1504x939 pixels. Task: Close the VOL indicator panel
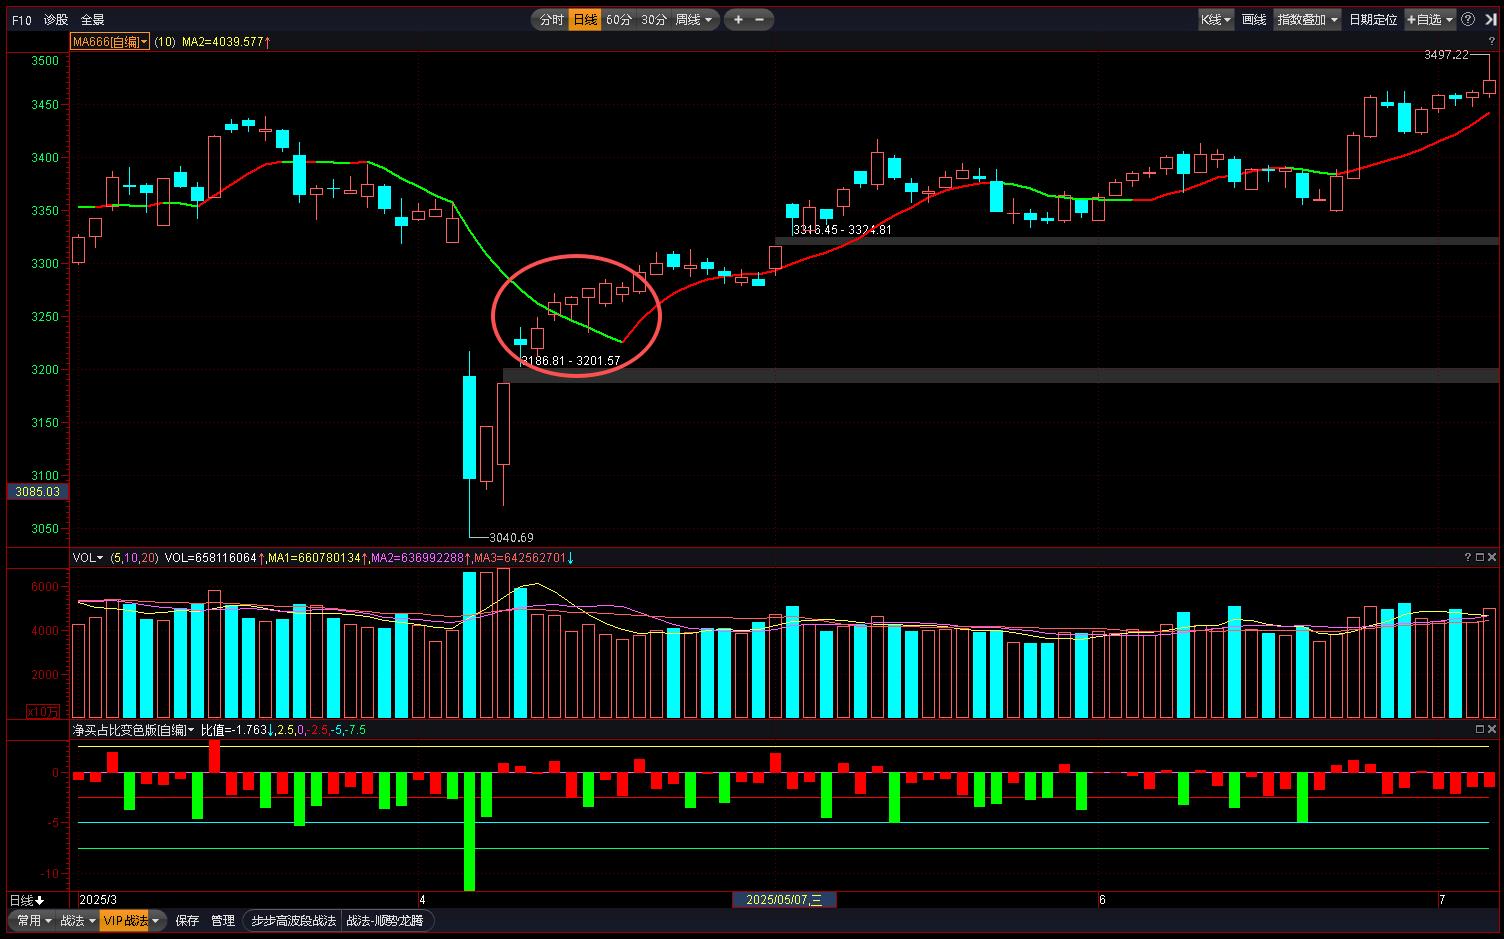[x=1492, y=557]
